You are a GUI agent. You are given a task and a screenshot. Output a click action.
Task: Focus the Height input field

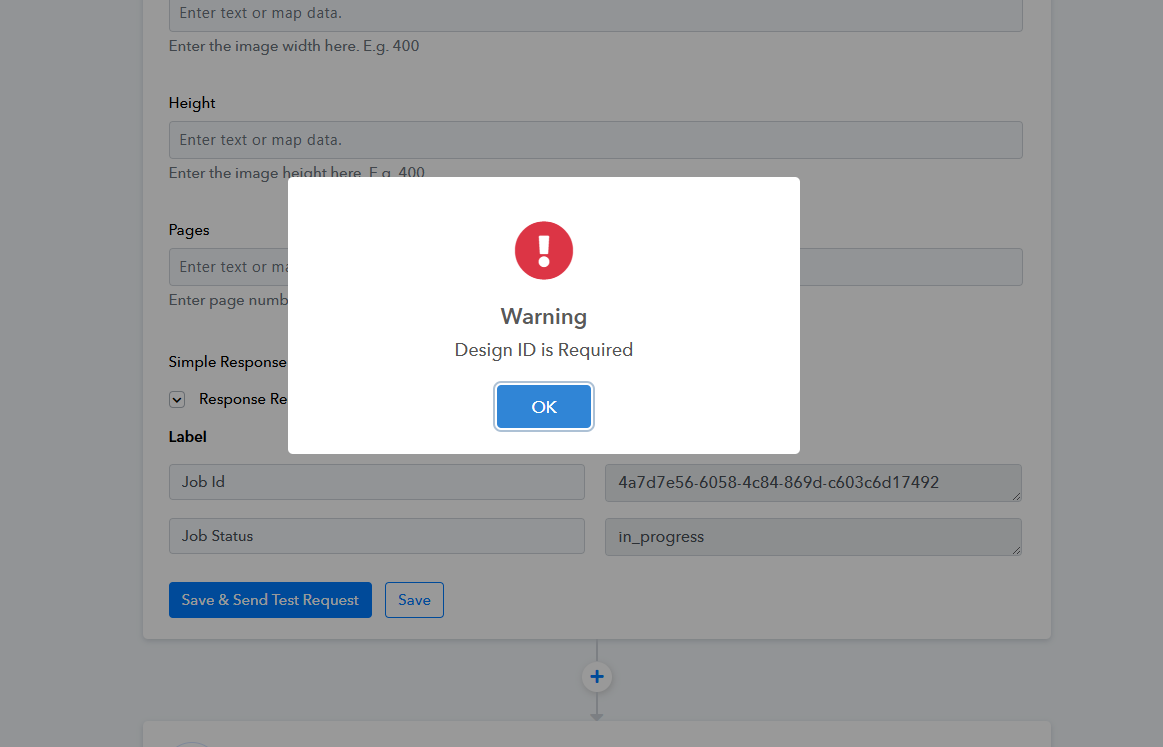[595, 140]
